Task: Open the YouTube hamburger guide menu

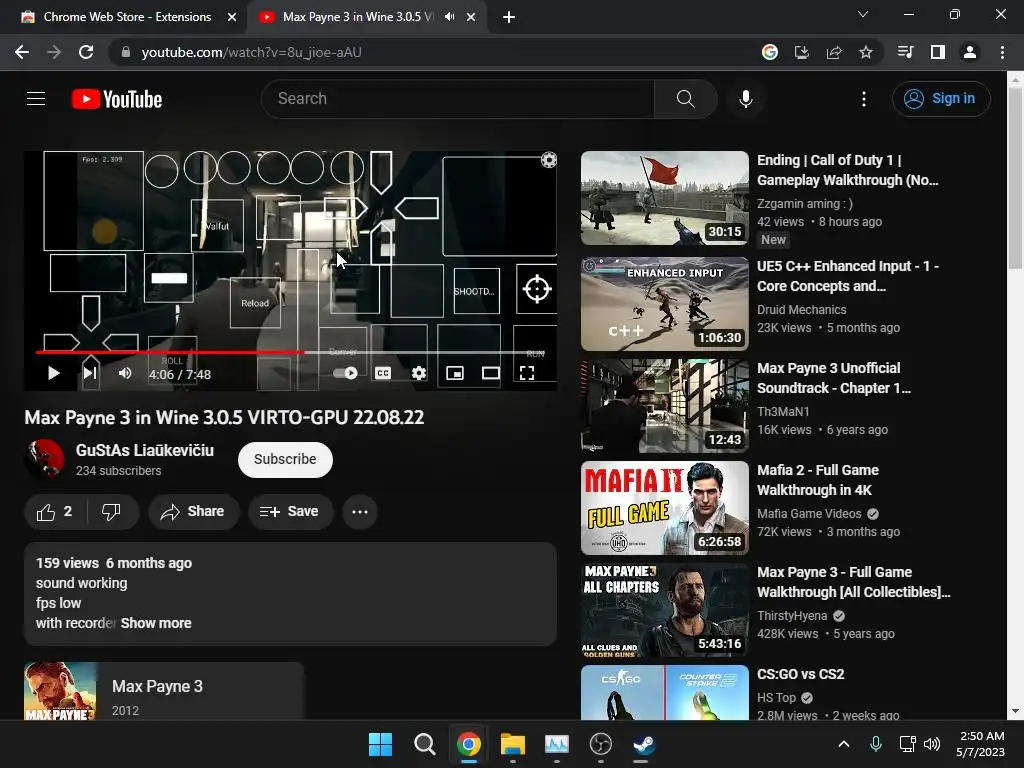Action: (x=36, y=99)
